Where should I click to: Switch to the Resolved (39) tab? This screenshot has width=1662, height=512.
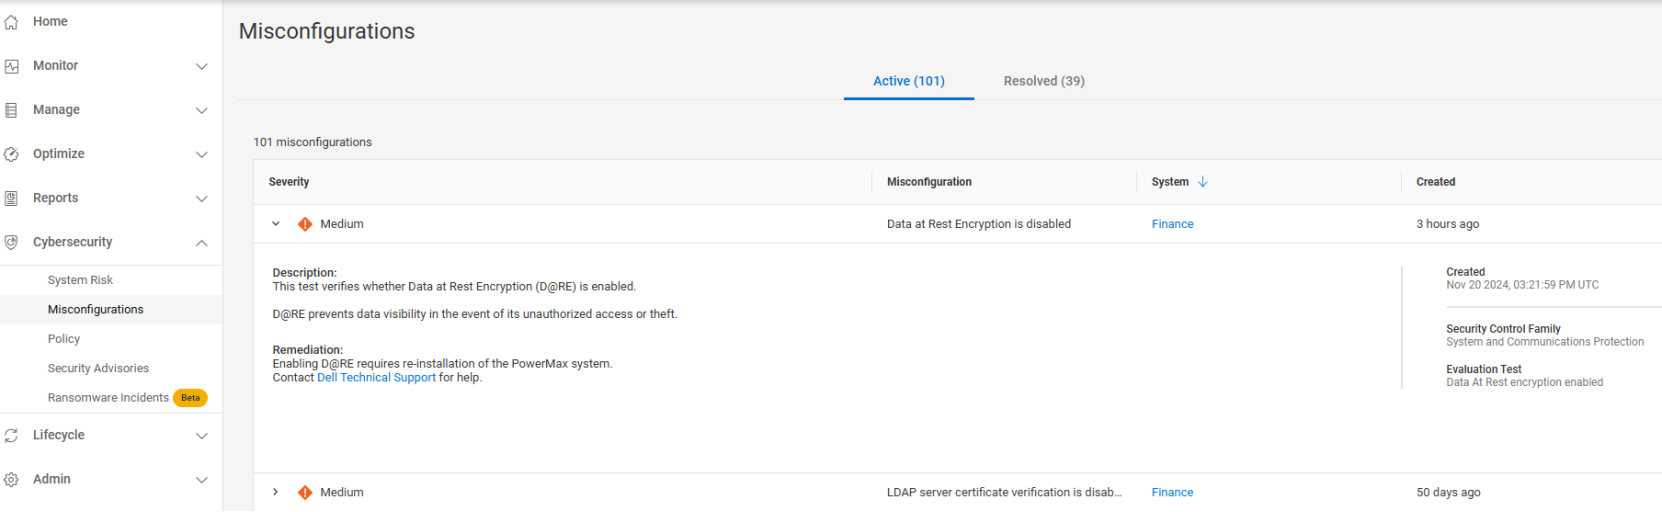(x=1044, y=81)
